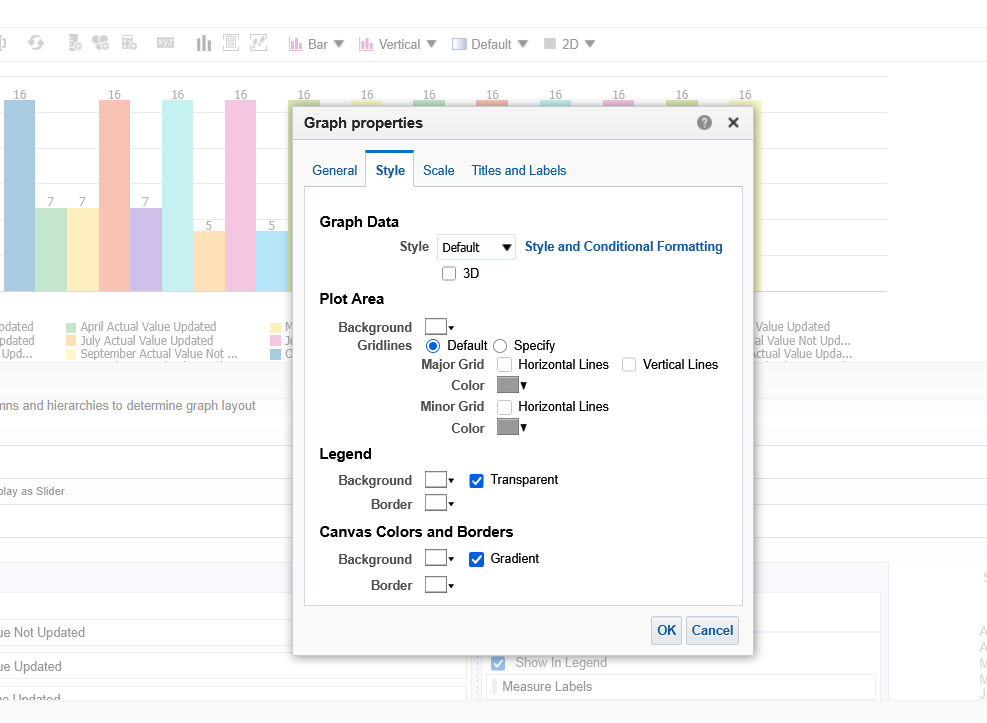Viewport: 987px width, 723px height.
Task: Open the Titles and Labels tab
Action: (519, 171)
